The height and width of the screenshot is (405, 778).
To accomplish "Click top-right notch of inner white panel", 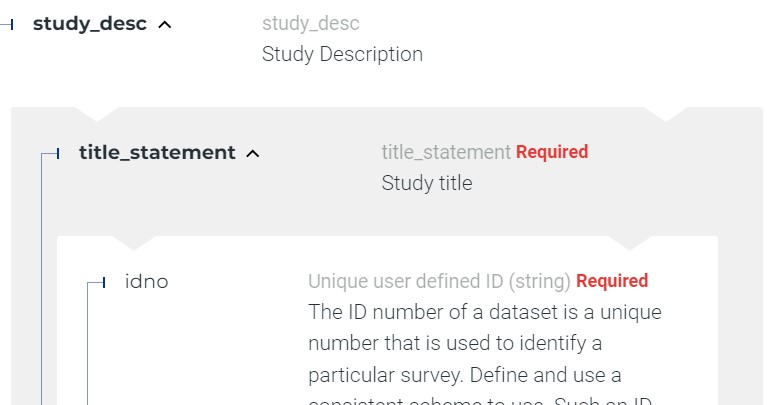I will click(629, 242).
